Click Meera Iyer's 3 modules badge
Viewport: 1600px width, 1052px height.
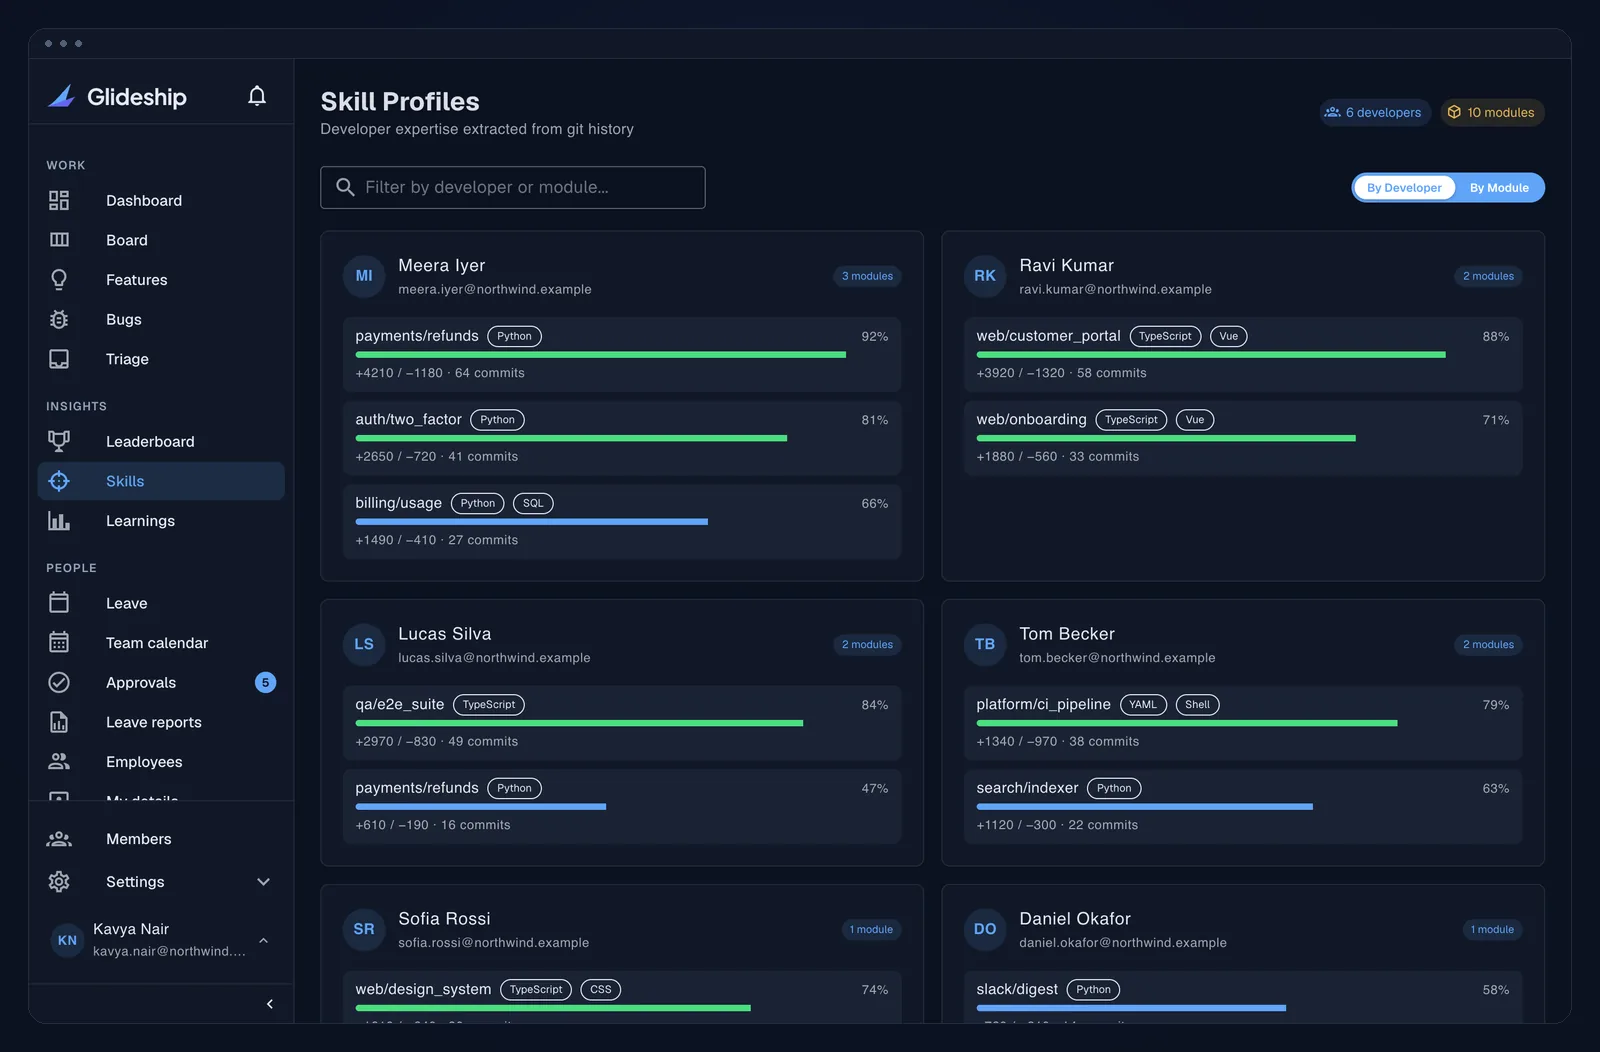tap(867, 276)
